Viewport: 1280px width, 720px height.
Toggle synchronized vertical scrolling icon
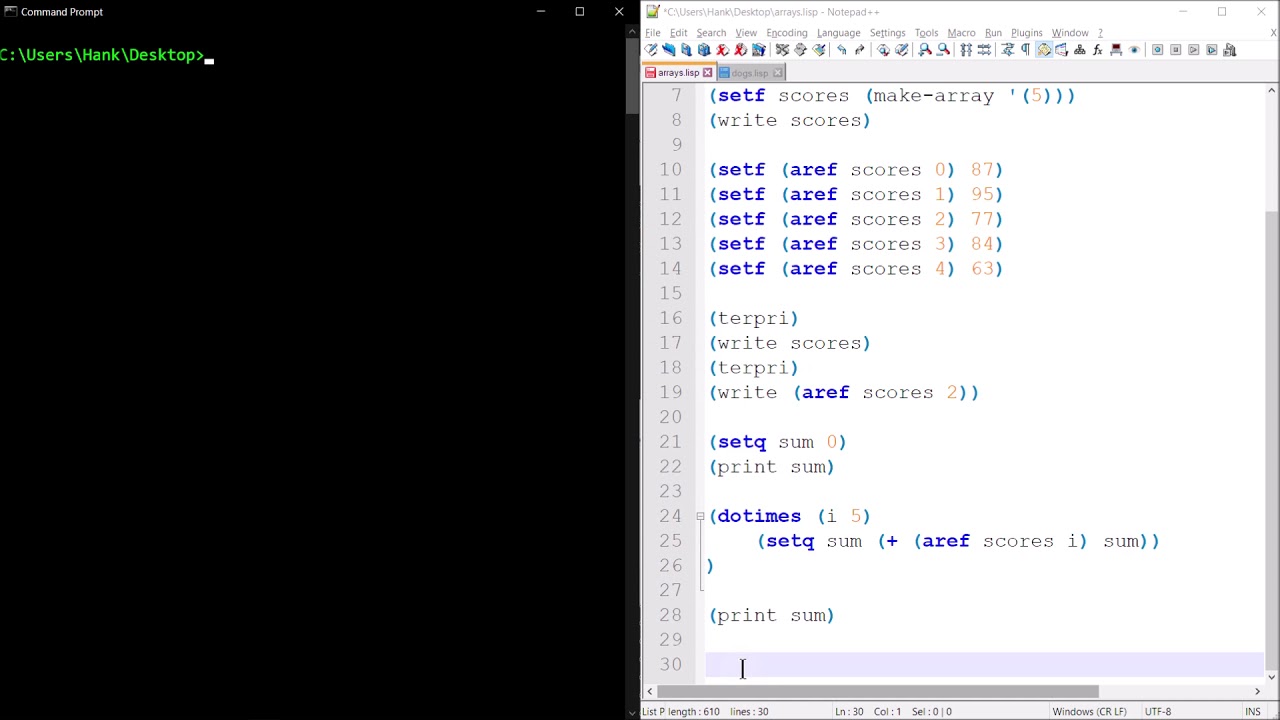pyautogui.click(x=966, y=50)
